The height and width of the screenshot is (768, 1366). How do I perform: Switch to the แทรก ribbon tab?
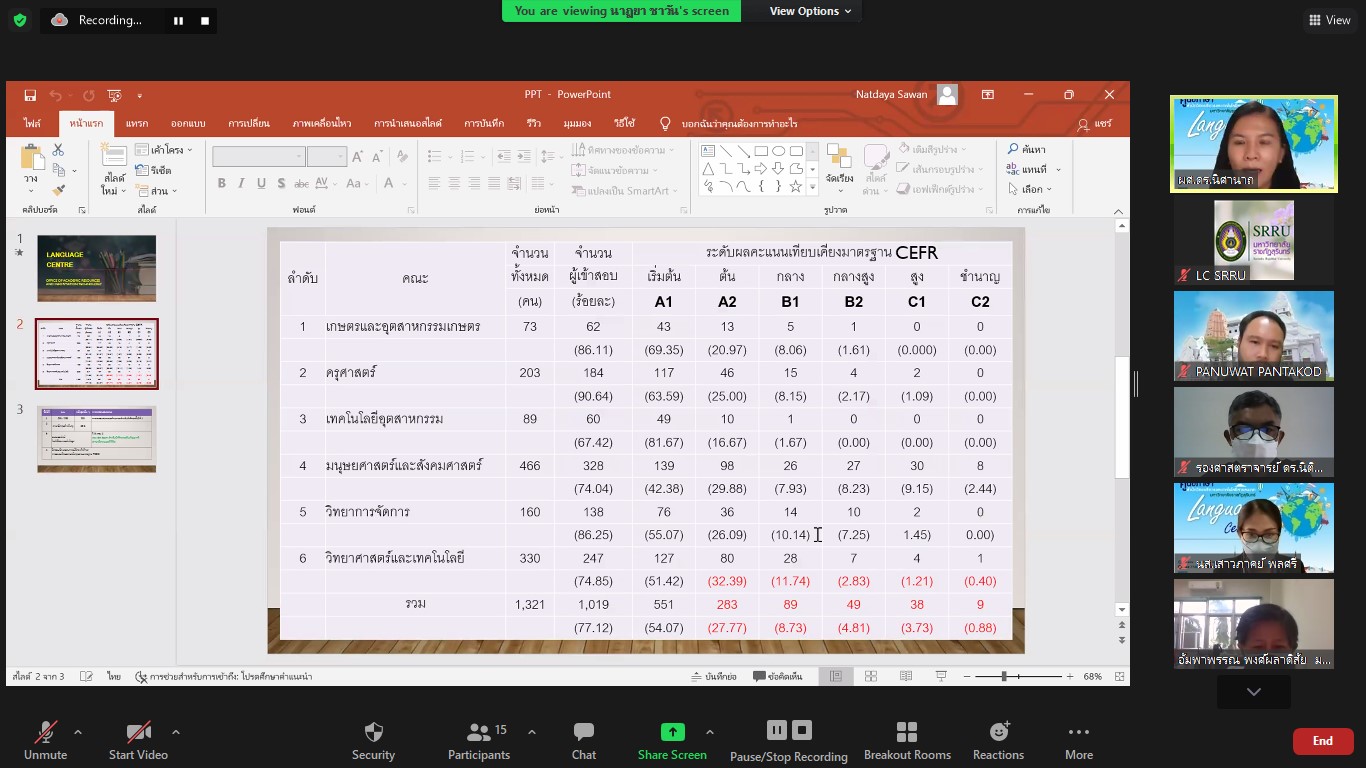click(x=137, y=123)
